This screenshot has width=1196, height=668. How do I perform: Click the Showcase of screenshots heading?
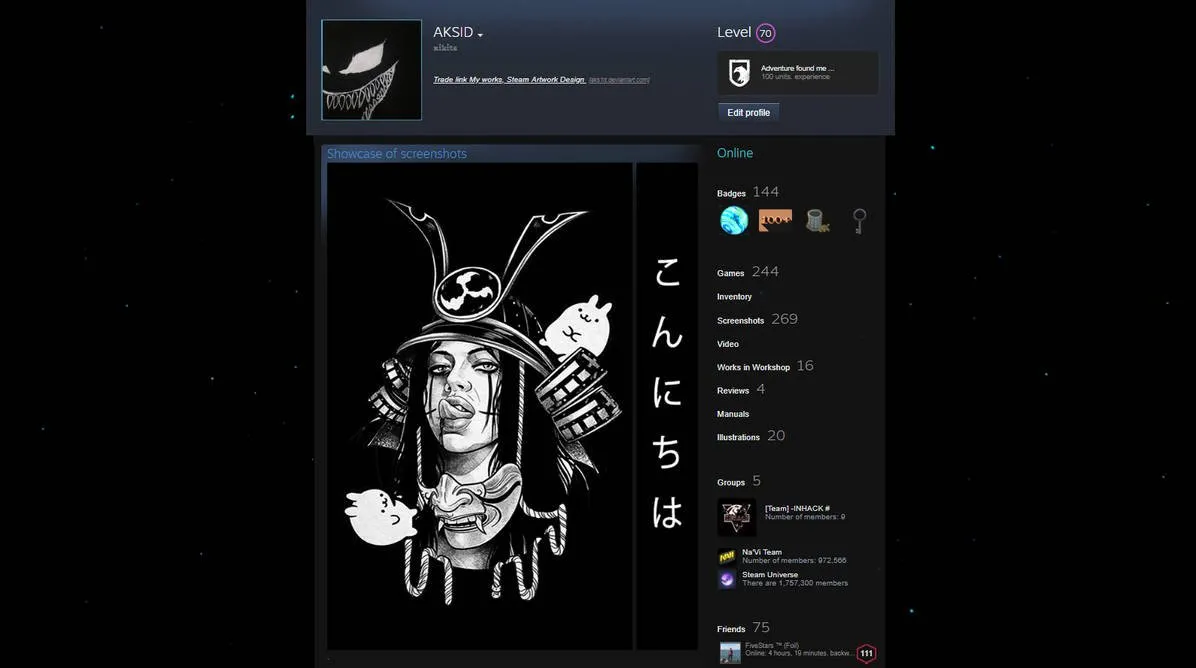click(397, 154)
